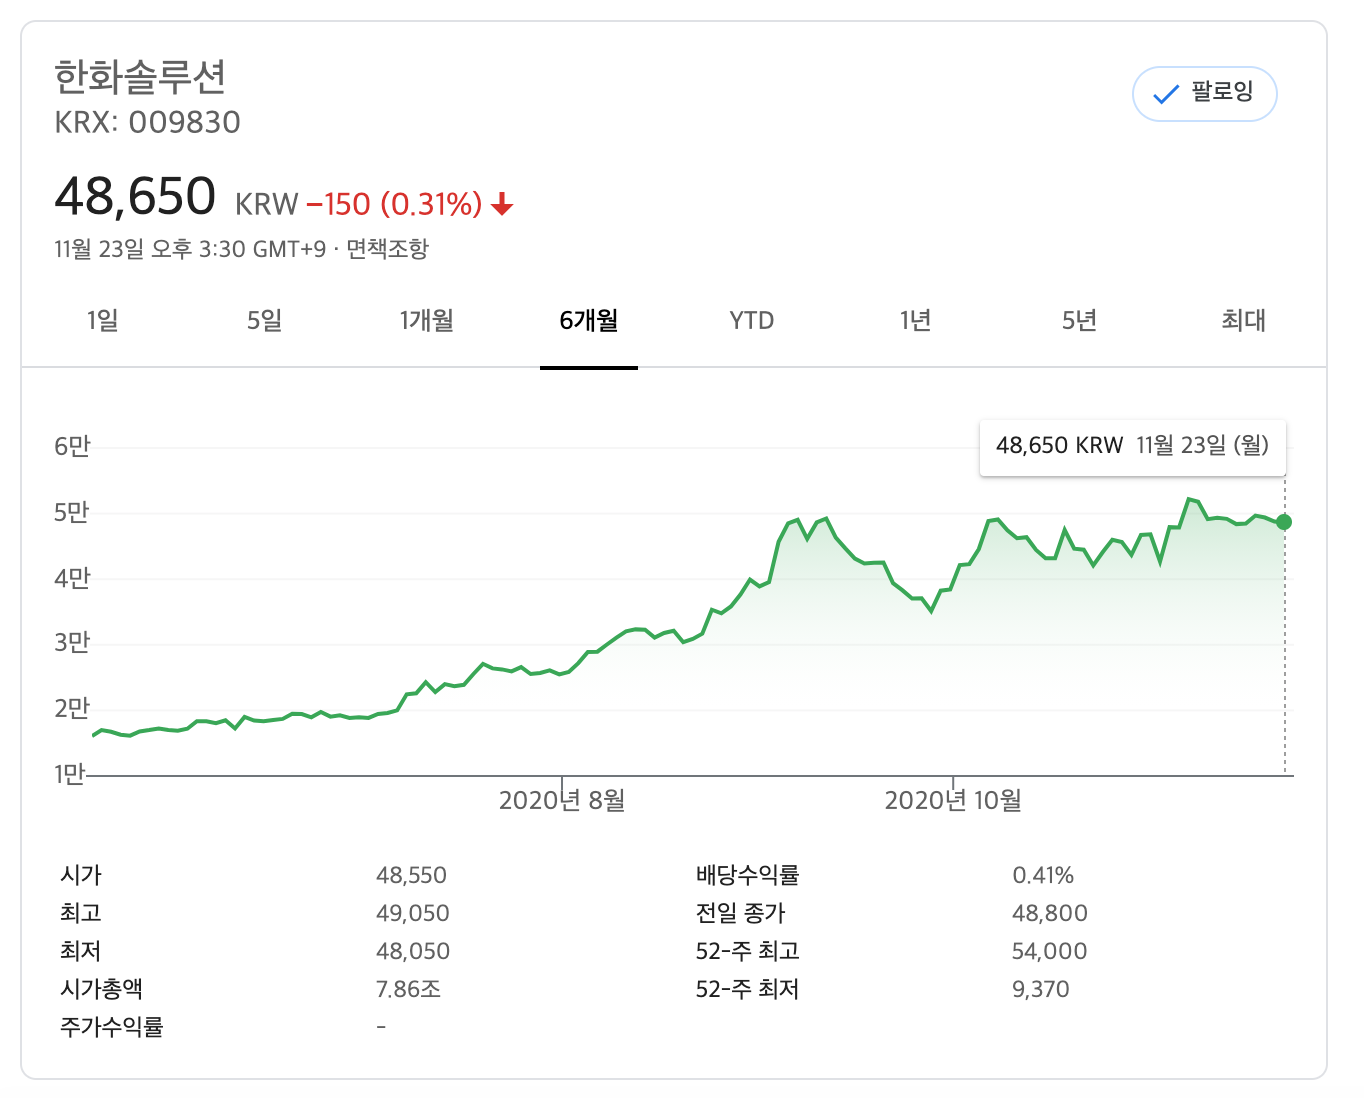This screenshot has width=1364, height=1098.
Task: Click the KRW currency label beside price
Action: click(x=267, y=205)
